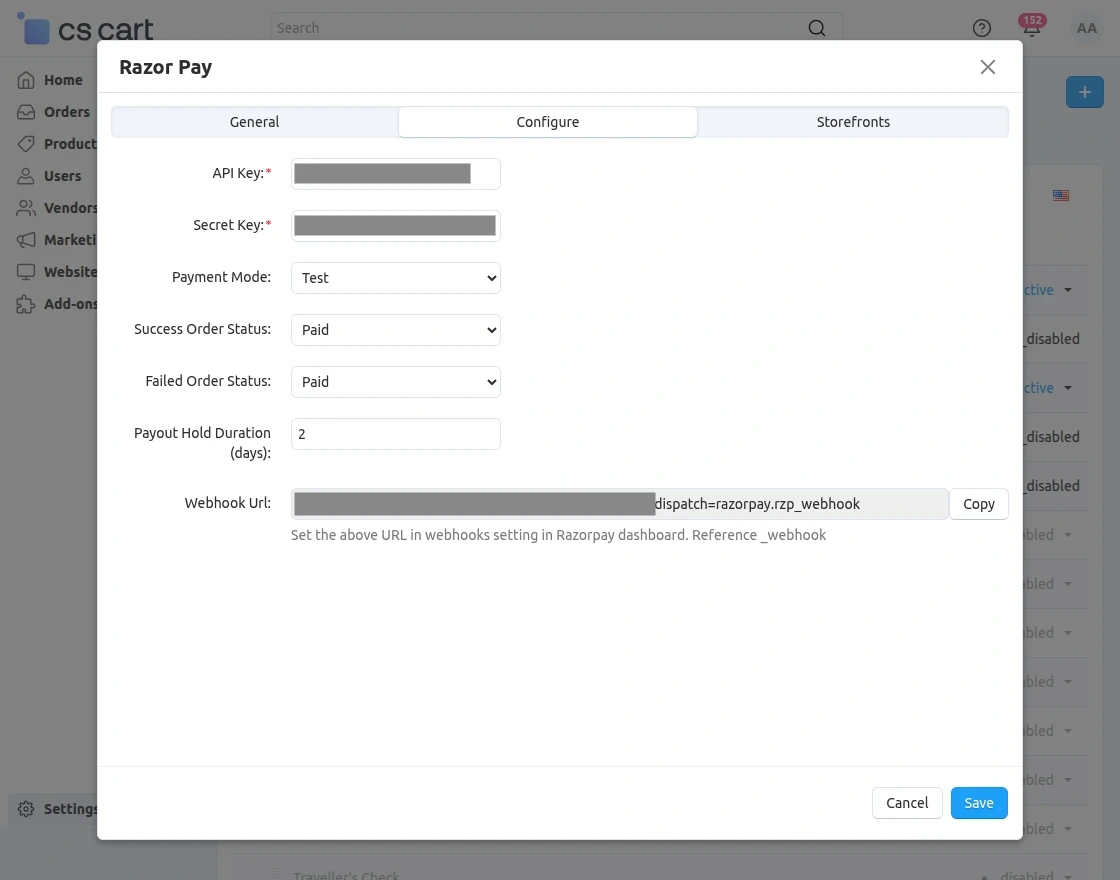Switch to the General tab
Image resolution: width=1120 pixels, height=880 pixels.
(x=254, y=121)
